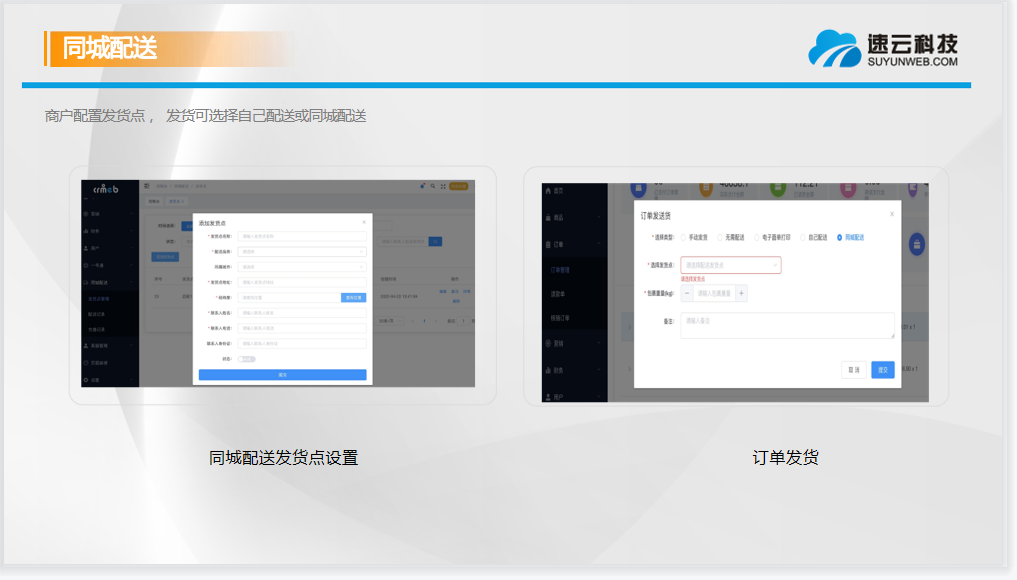Toggle the 状态 switch in add dispatch form
This screenshot has height=580, width=1017.
pos(247,358)
